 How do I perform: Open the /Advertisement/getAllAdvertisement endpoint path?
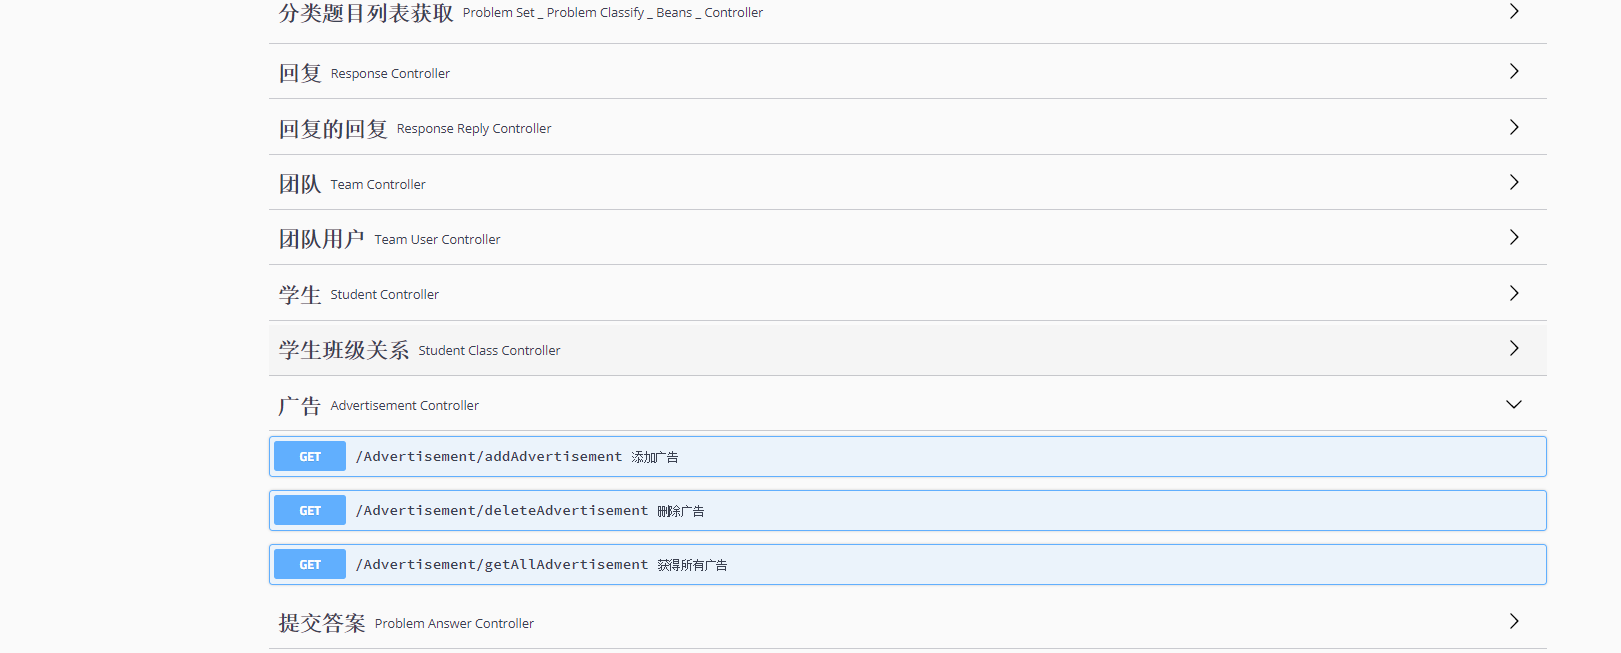pos(502,564)
